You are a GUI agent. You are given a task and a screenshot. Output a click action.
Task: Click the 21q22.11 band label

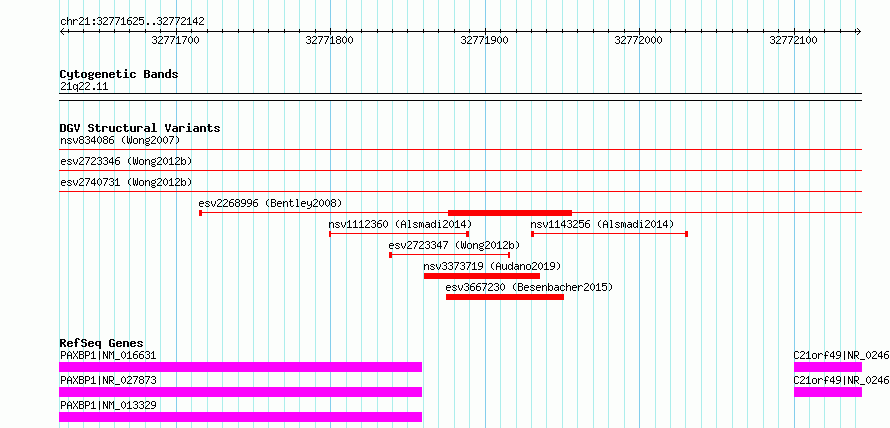(x=84, y=87)
